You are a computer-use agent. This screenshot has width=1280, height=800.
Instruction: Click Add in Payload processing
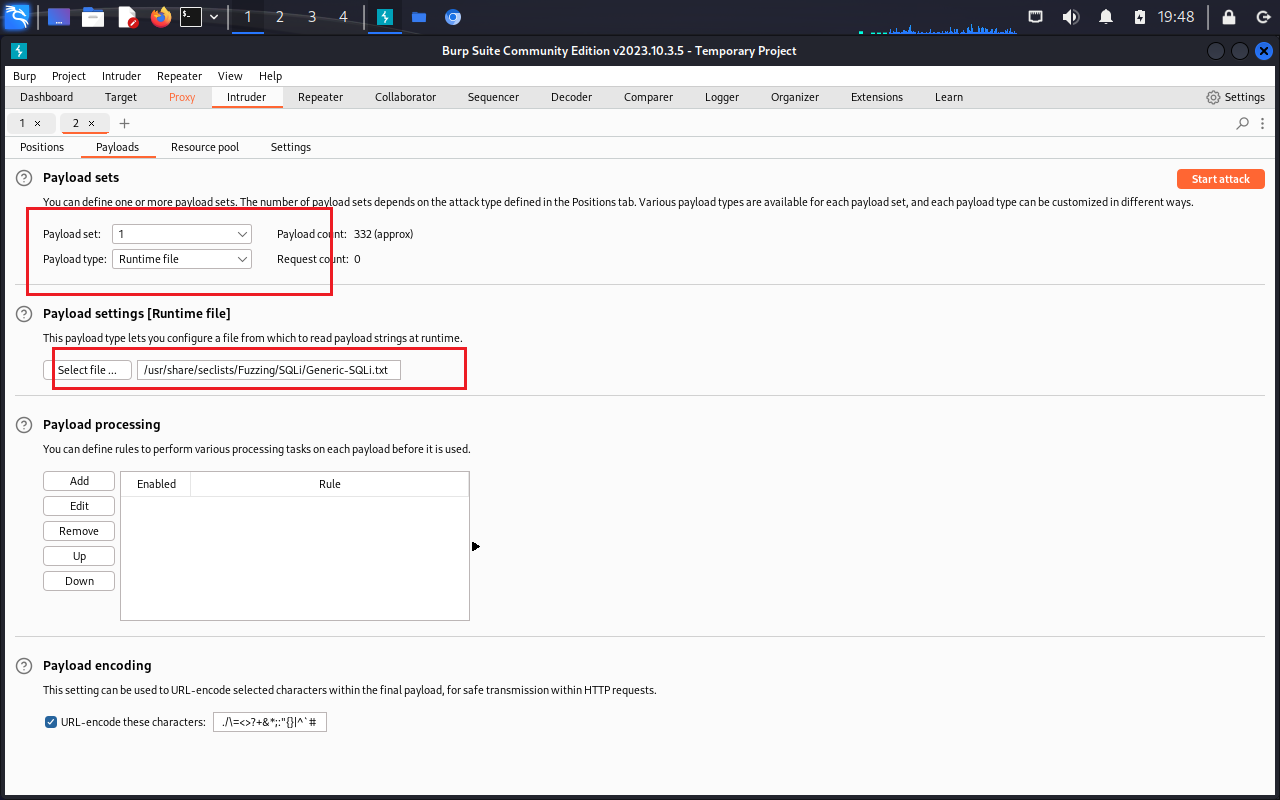(79, 481)
